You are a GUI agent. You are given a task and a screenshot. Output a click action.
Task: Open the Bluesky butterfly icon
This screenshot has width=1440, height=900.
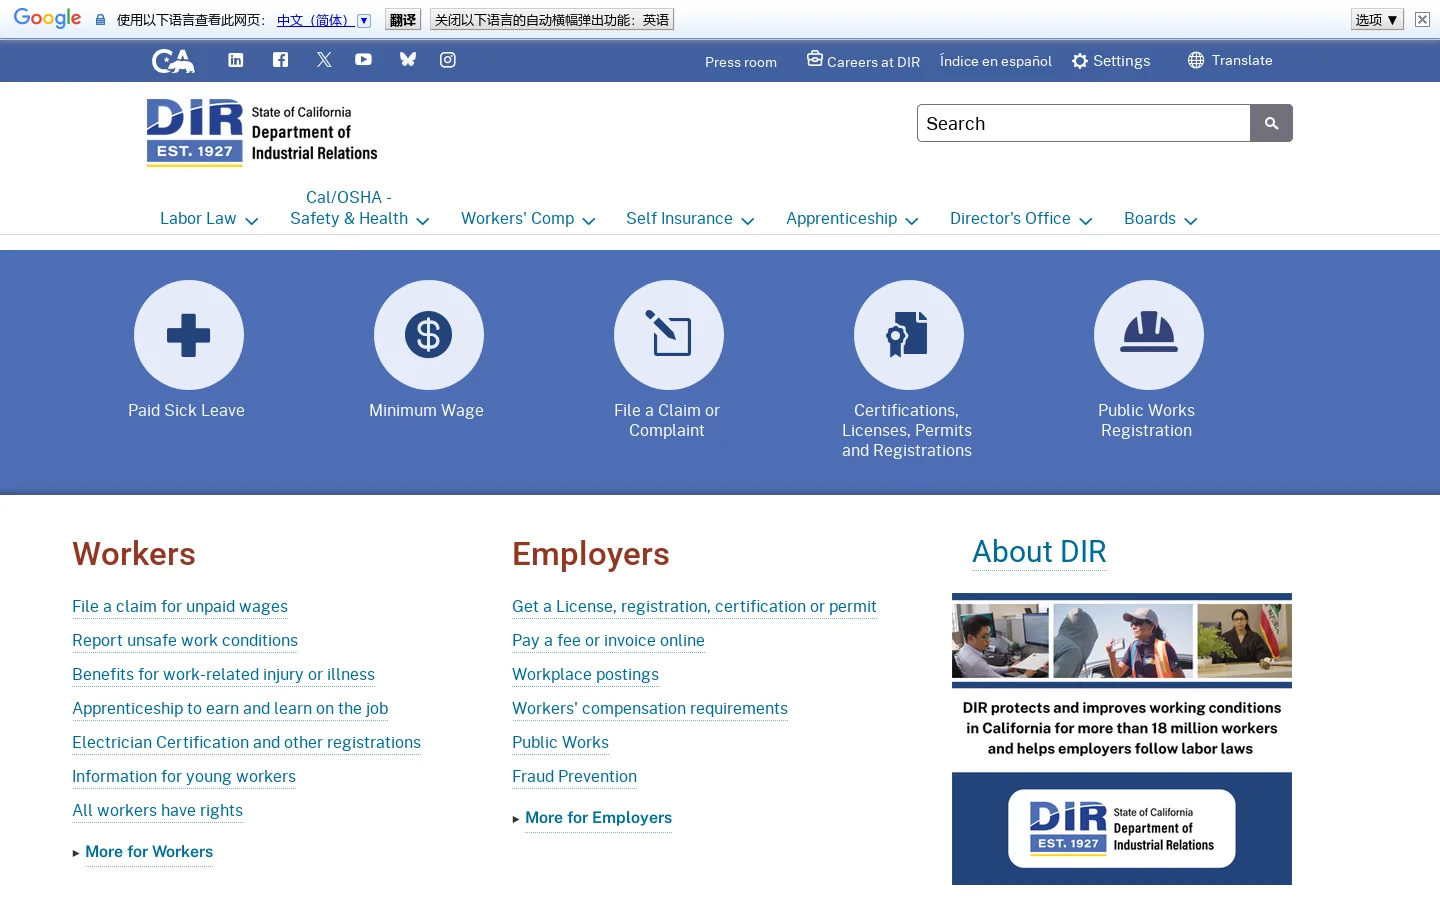click(x=408, y=60)
